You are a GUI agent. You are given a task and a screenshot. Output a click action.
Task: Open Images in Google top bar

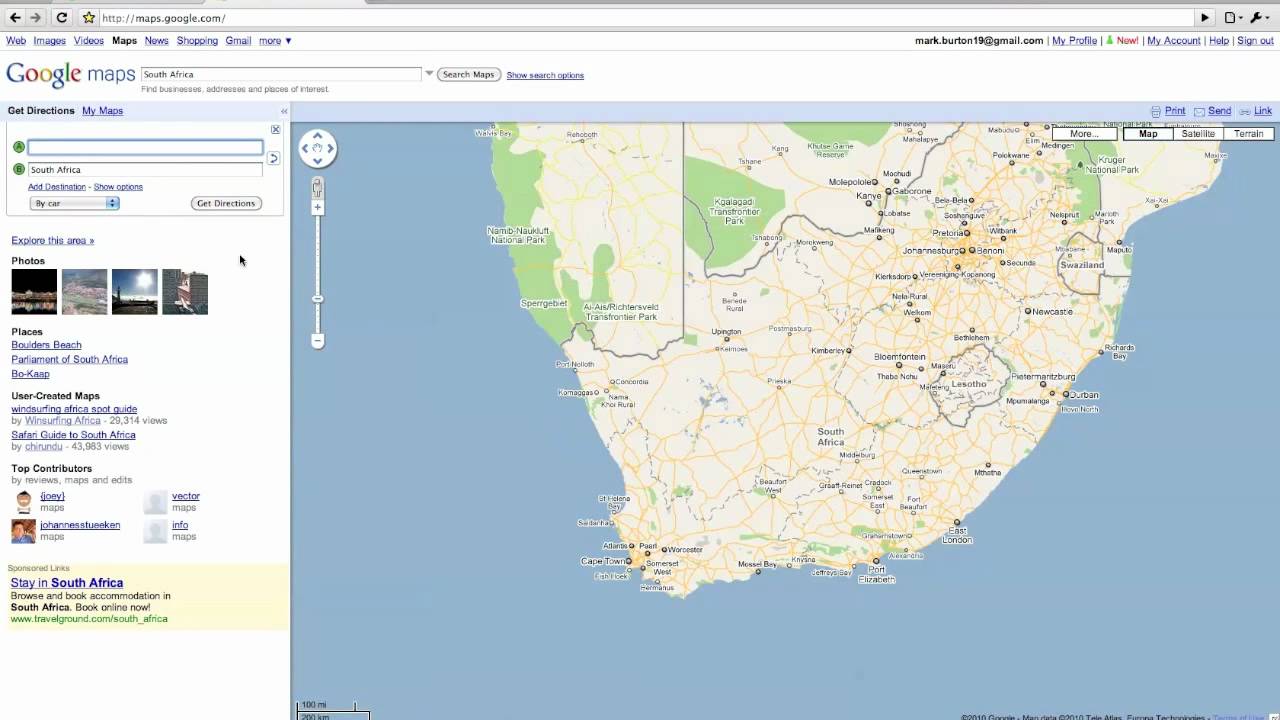49,41
